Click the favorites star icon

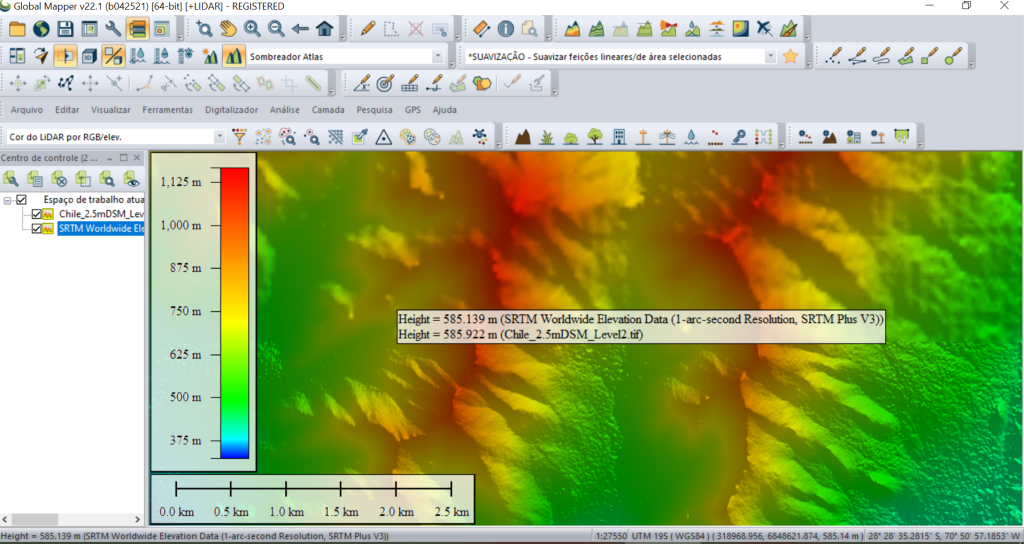point(790,56)
